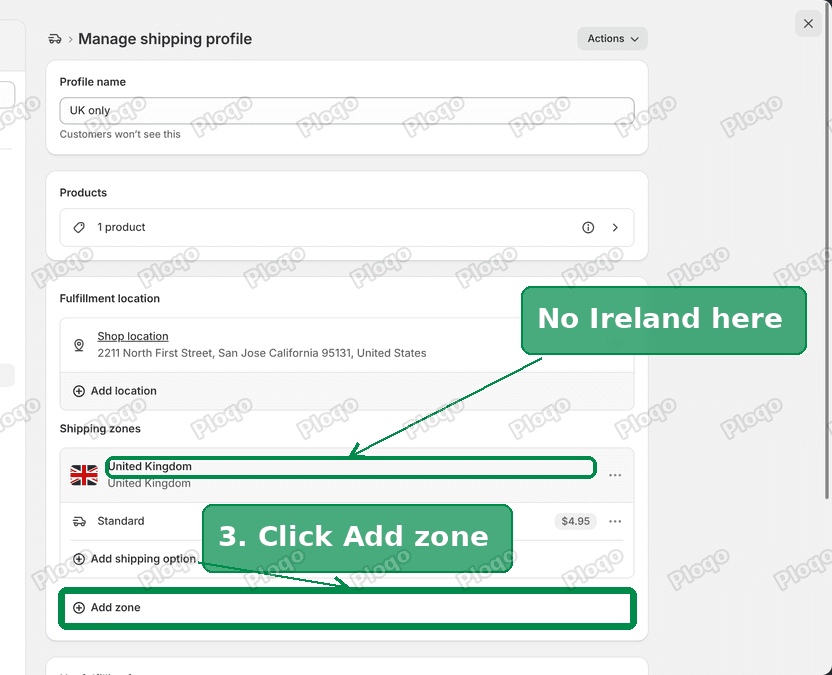Click the United Kingdom flag icon
This screenshot has width=832, height=675.
pyautogui.click(x=84, y=475)
